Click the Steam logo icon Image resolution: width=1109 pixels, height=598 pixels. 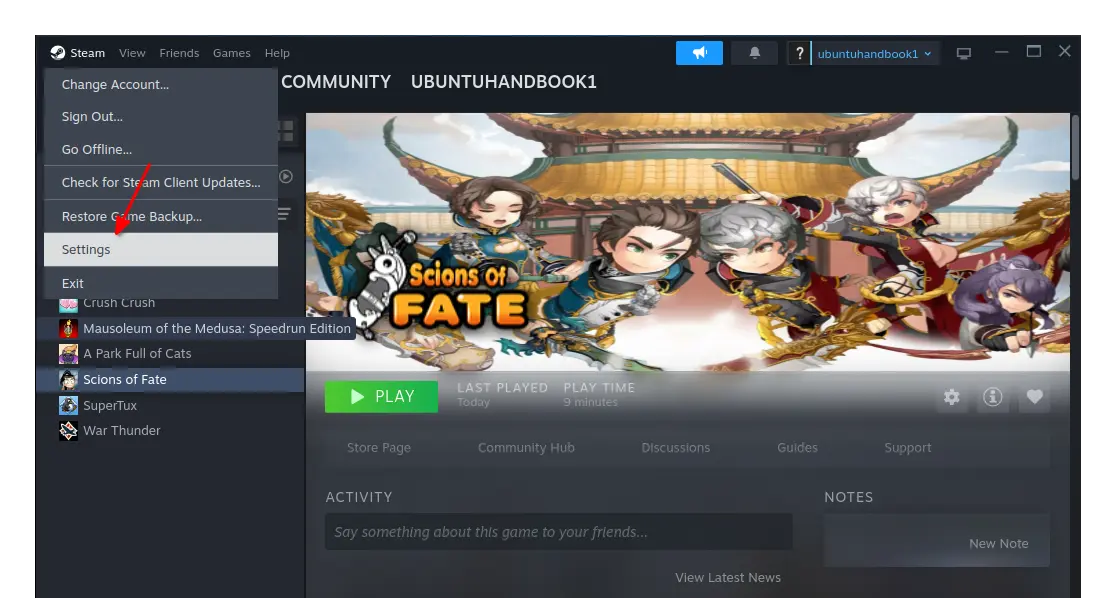pos(57,53)
